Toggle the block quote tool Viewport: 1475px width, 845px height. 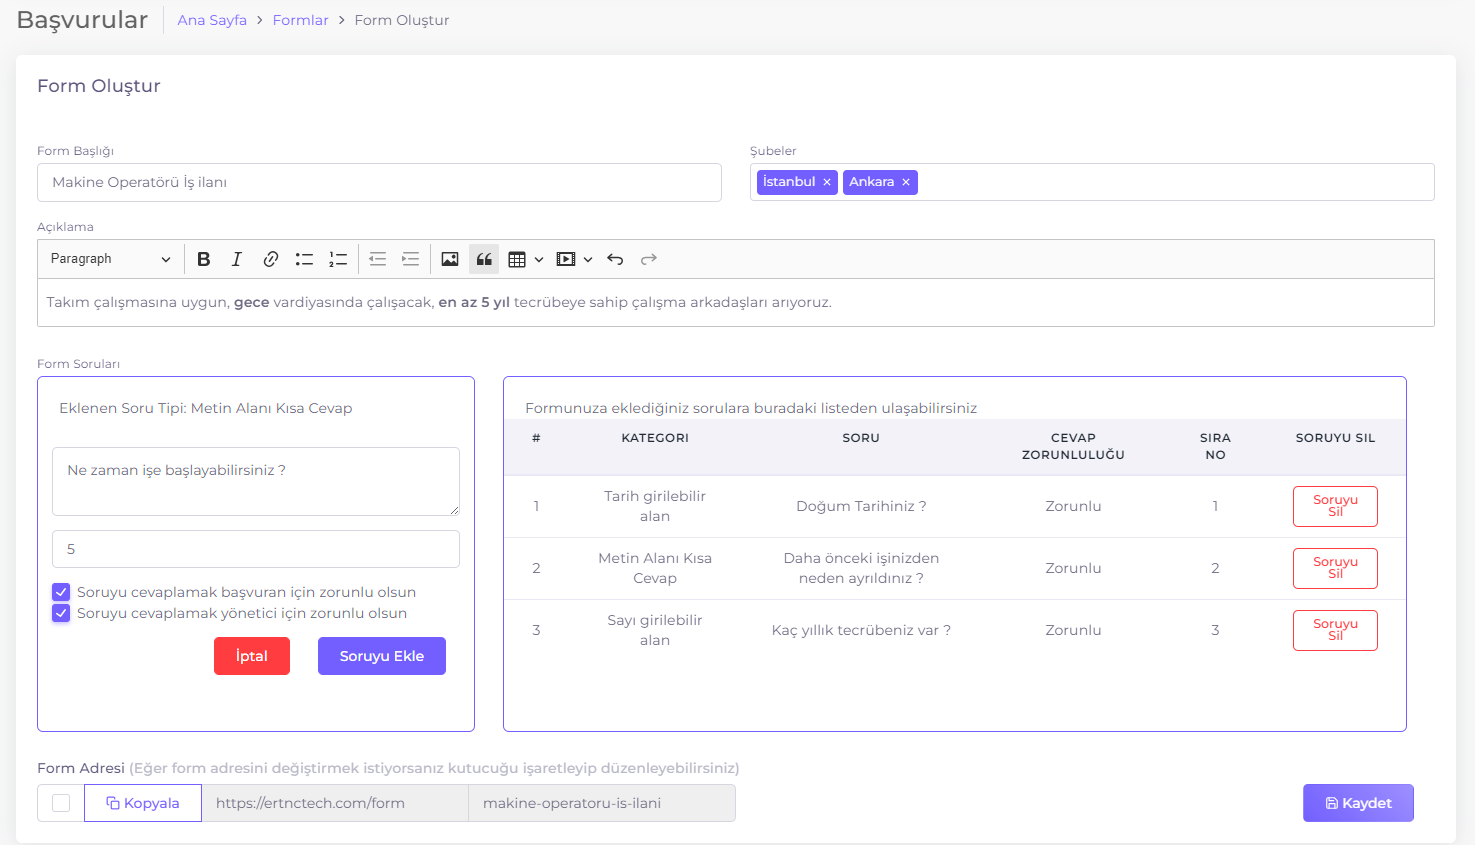(484, 259)
